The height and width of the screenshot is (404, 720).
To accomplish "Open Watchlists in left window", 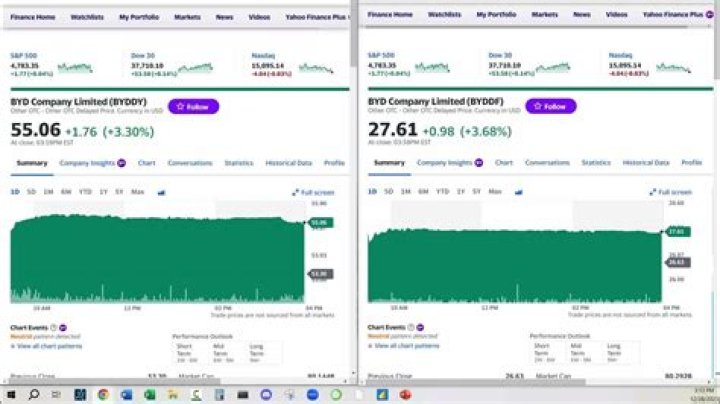I will [87, 17].
